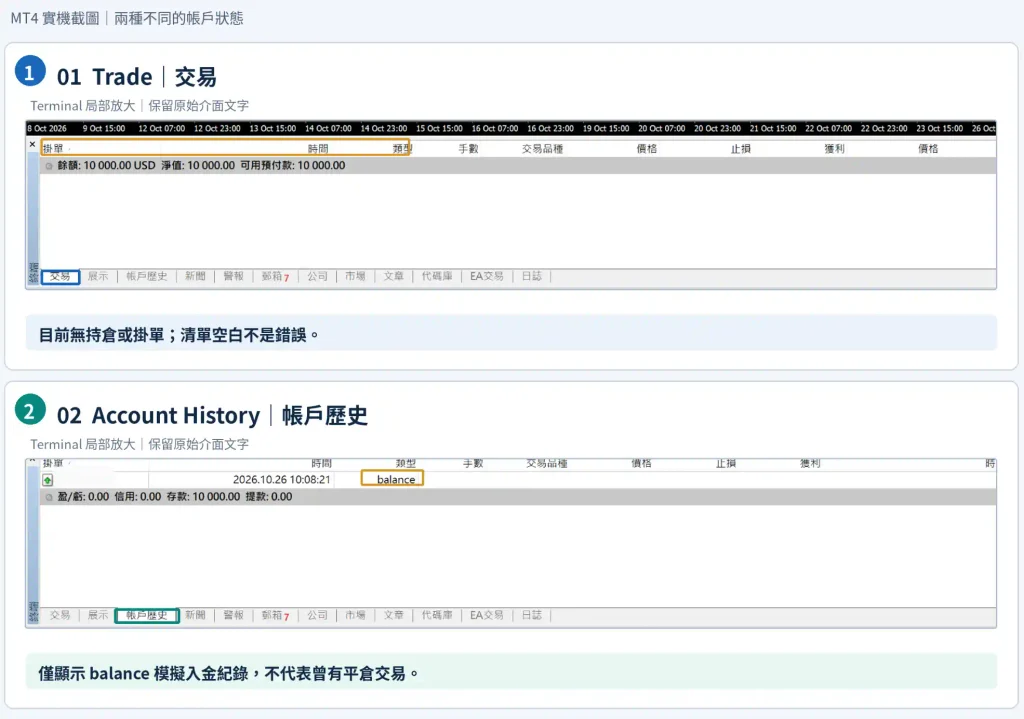The image size is (1024, 719).
Task: Click the '19 Oct 15:00' chart time label
Action: 606,129
